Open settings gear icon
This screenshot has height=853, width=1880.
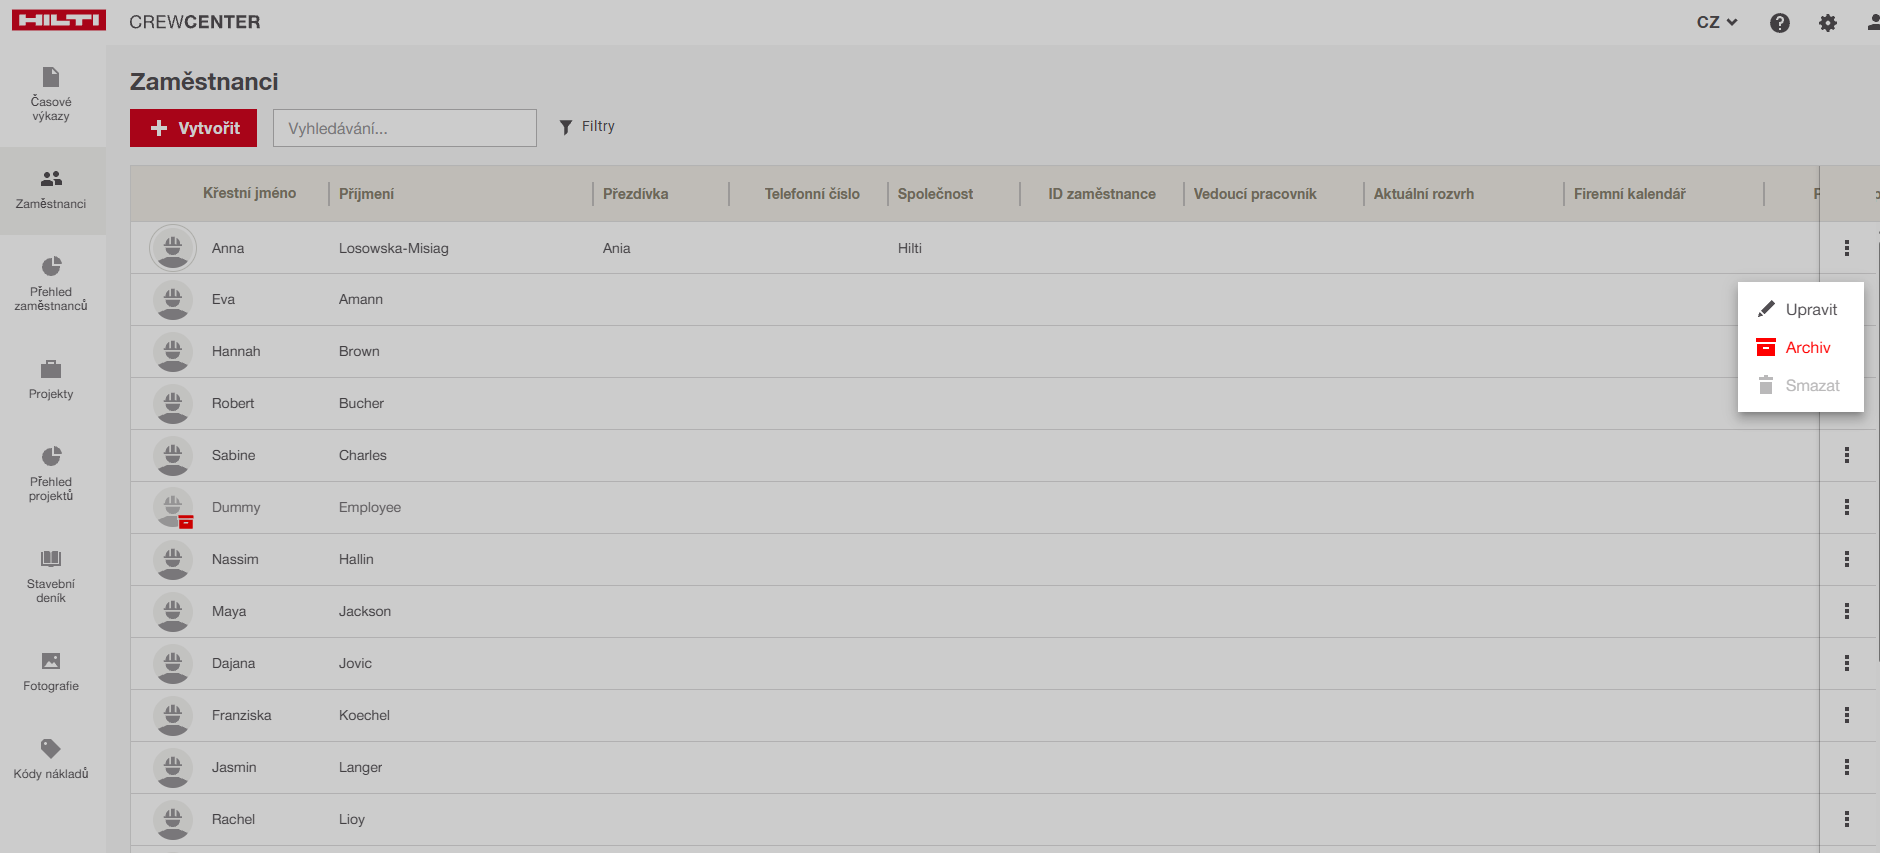pos(1827,23)
